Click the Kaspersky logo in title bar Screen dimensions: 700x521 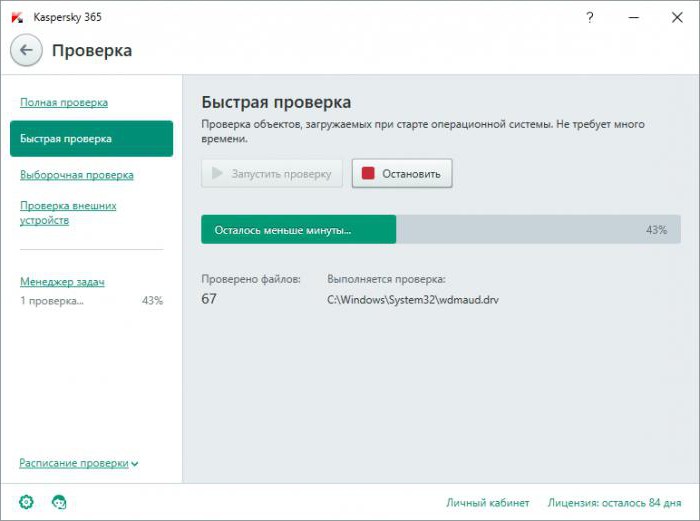coord(17,17)
